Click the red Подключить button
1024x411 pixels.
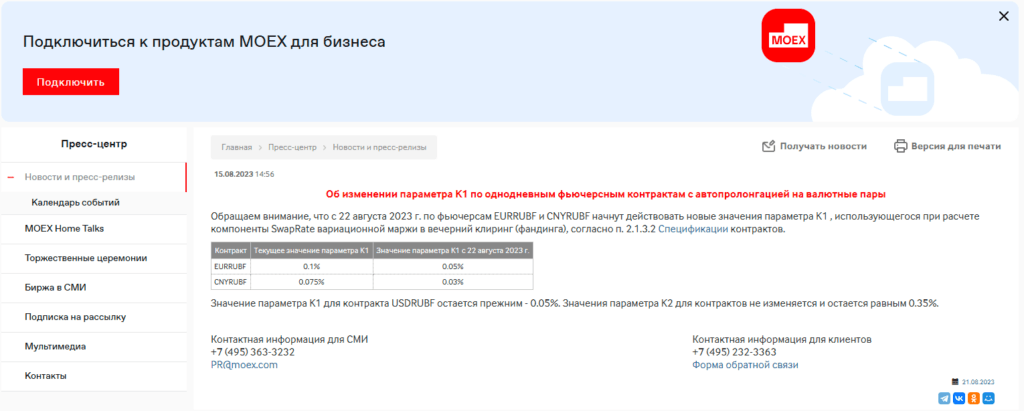71,82
